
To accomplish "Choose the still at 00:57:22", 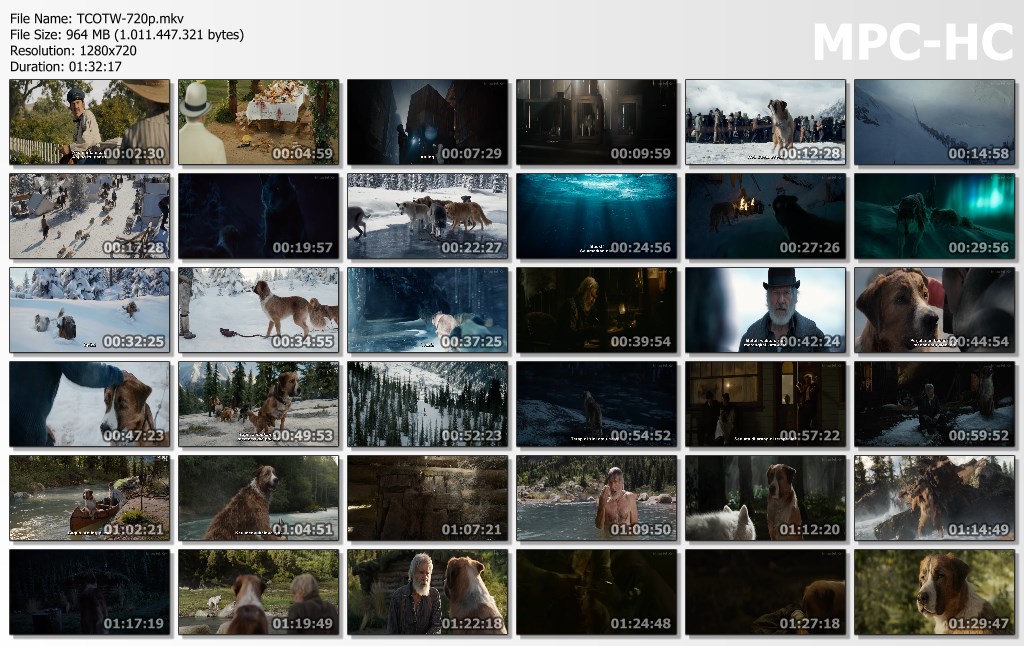I will coord(765,404).
